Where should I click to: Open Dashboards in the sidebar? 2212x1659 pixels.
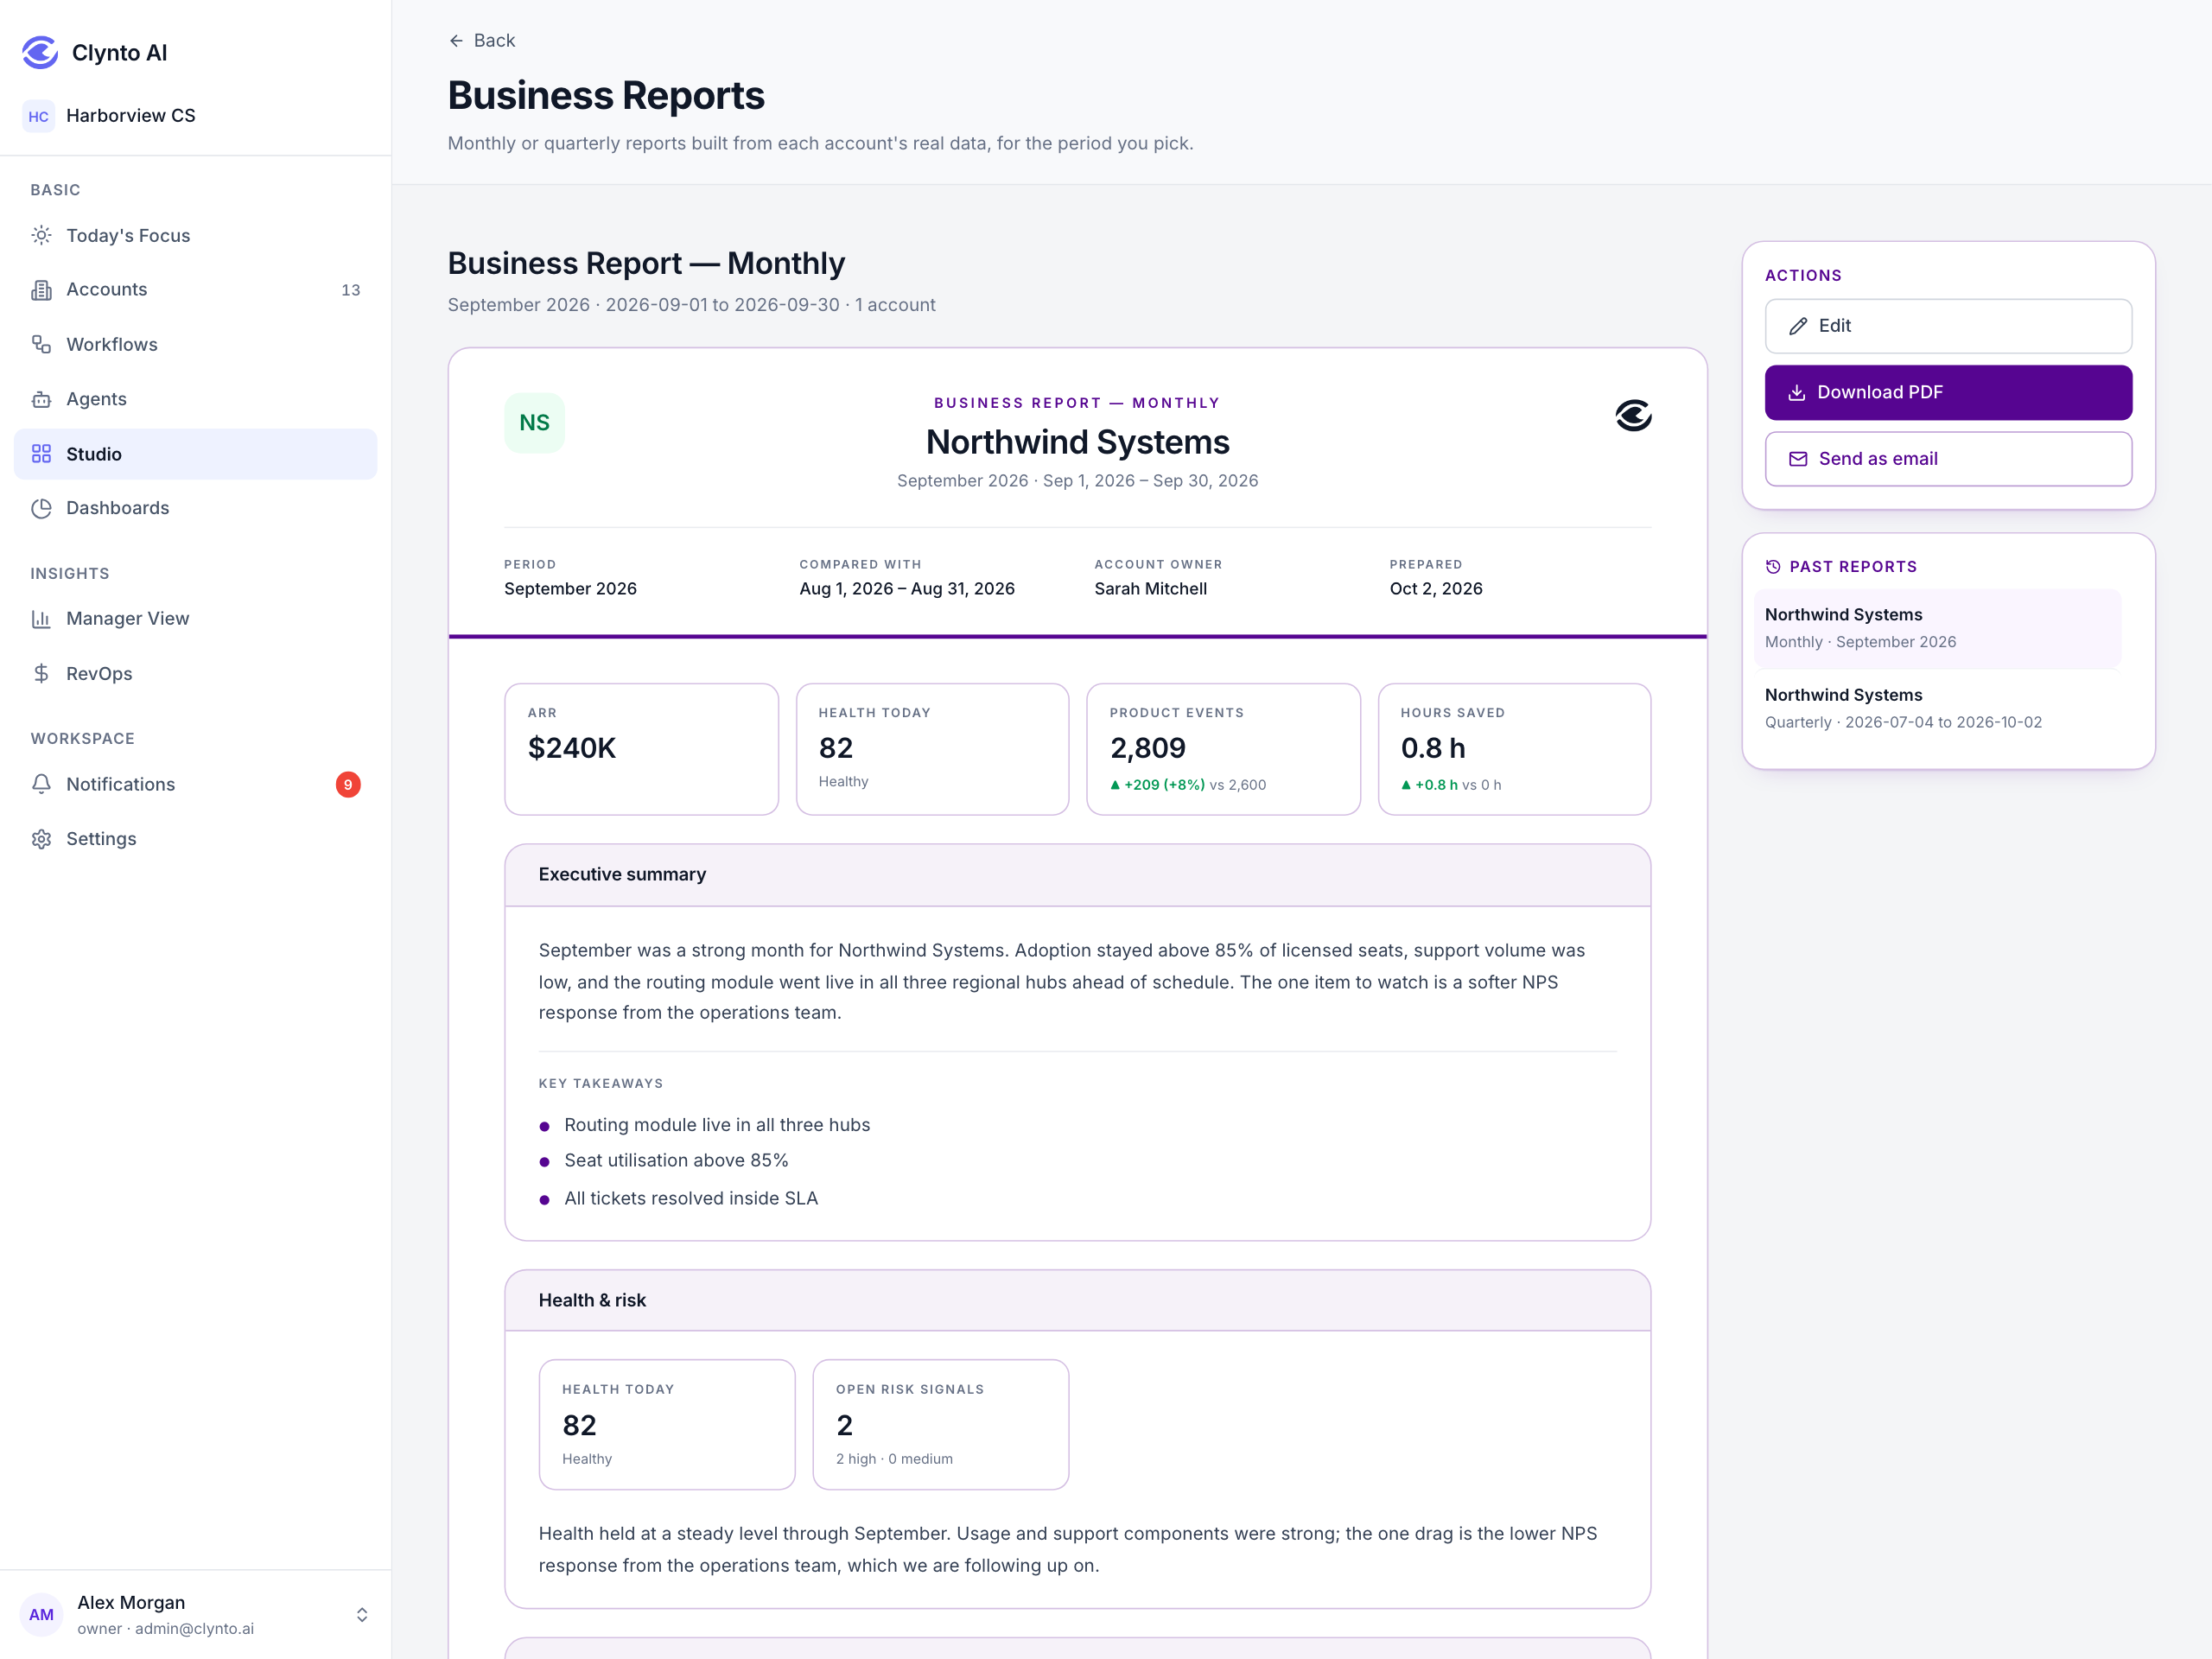(195, 508)
